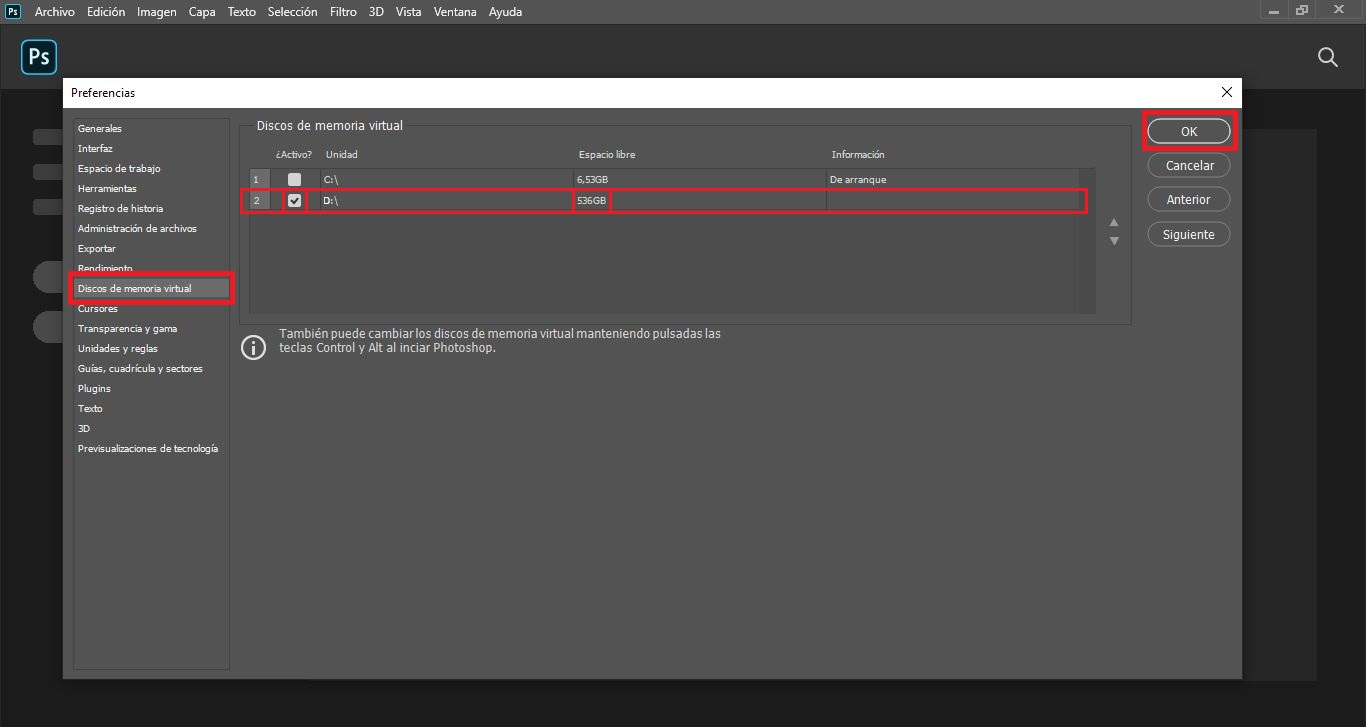Click the ¿Activo? column header
Screen dimensions: 1366x727
tap(294, 154)
